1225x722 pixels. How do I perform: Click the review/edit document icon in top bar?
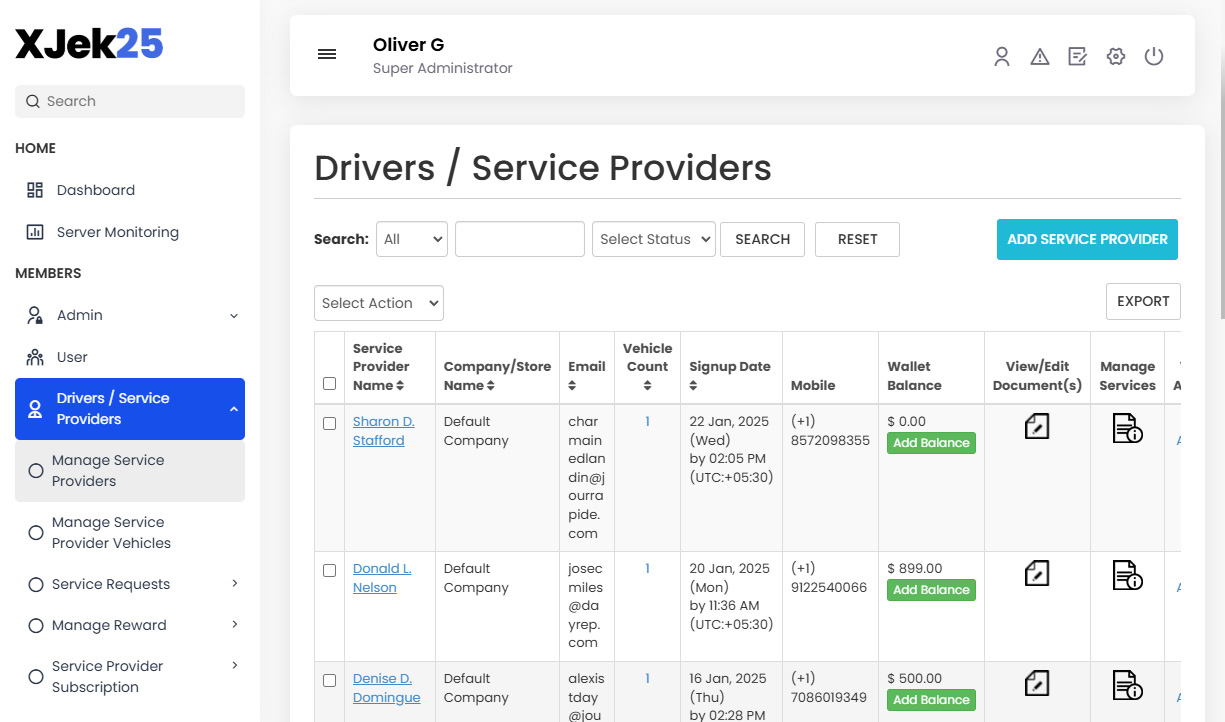1077,56
